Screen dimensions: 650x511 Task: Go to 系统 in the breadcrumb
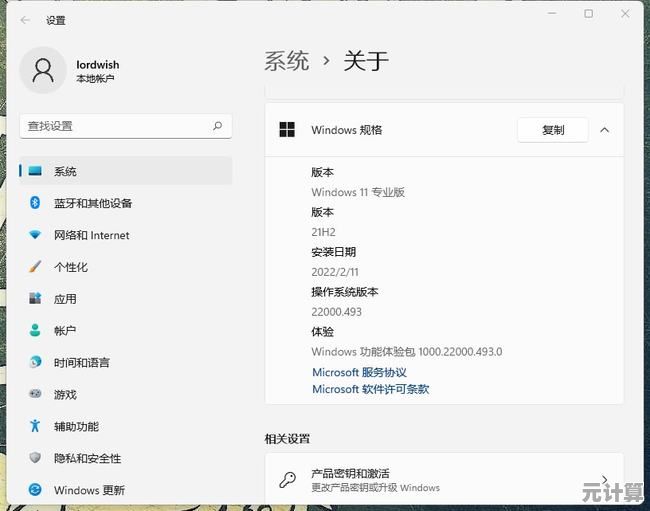click(286, 61)
